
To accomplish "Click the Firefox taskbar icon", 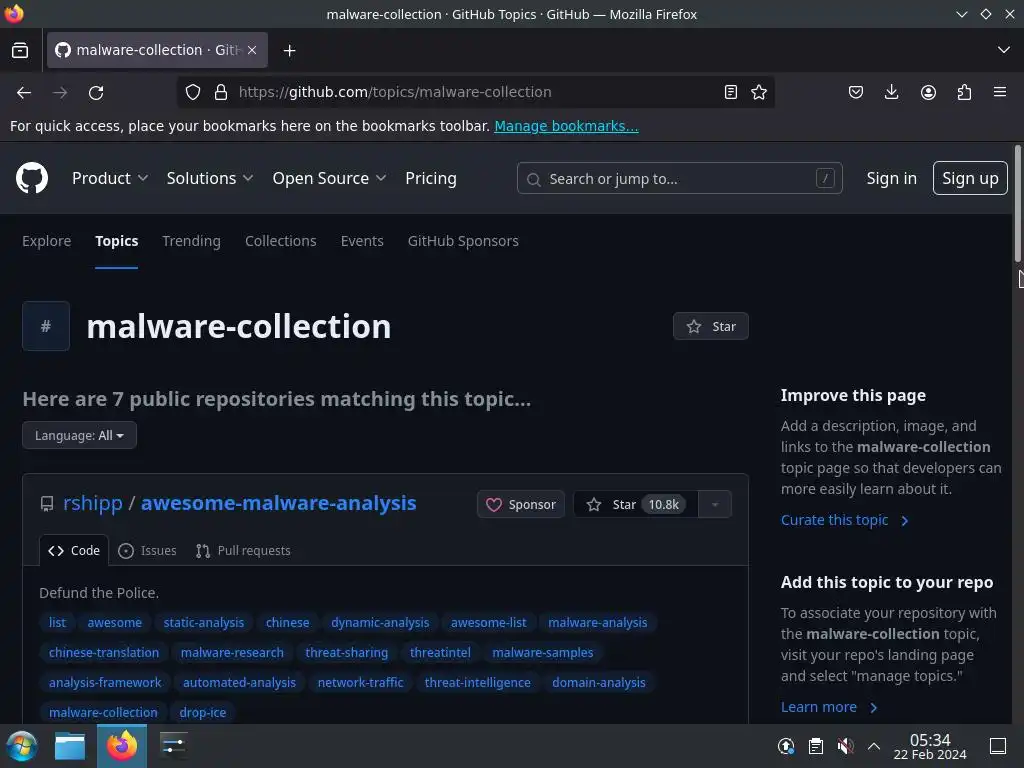I will [x=122, y=746].
